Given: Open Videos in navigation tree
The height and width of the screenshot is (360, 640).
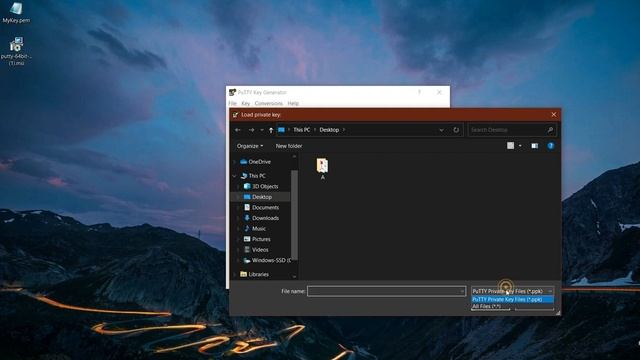Looking at the screenshot, I should (260, 249).
